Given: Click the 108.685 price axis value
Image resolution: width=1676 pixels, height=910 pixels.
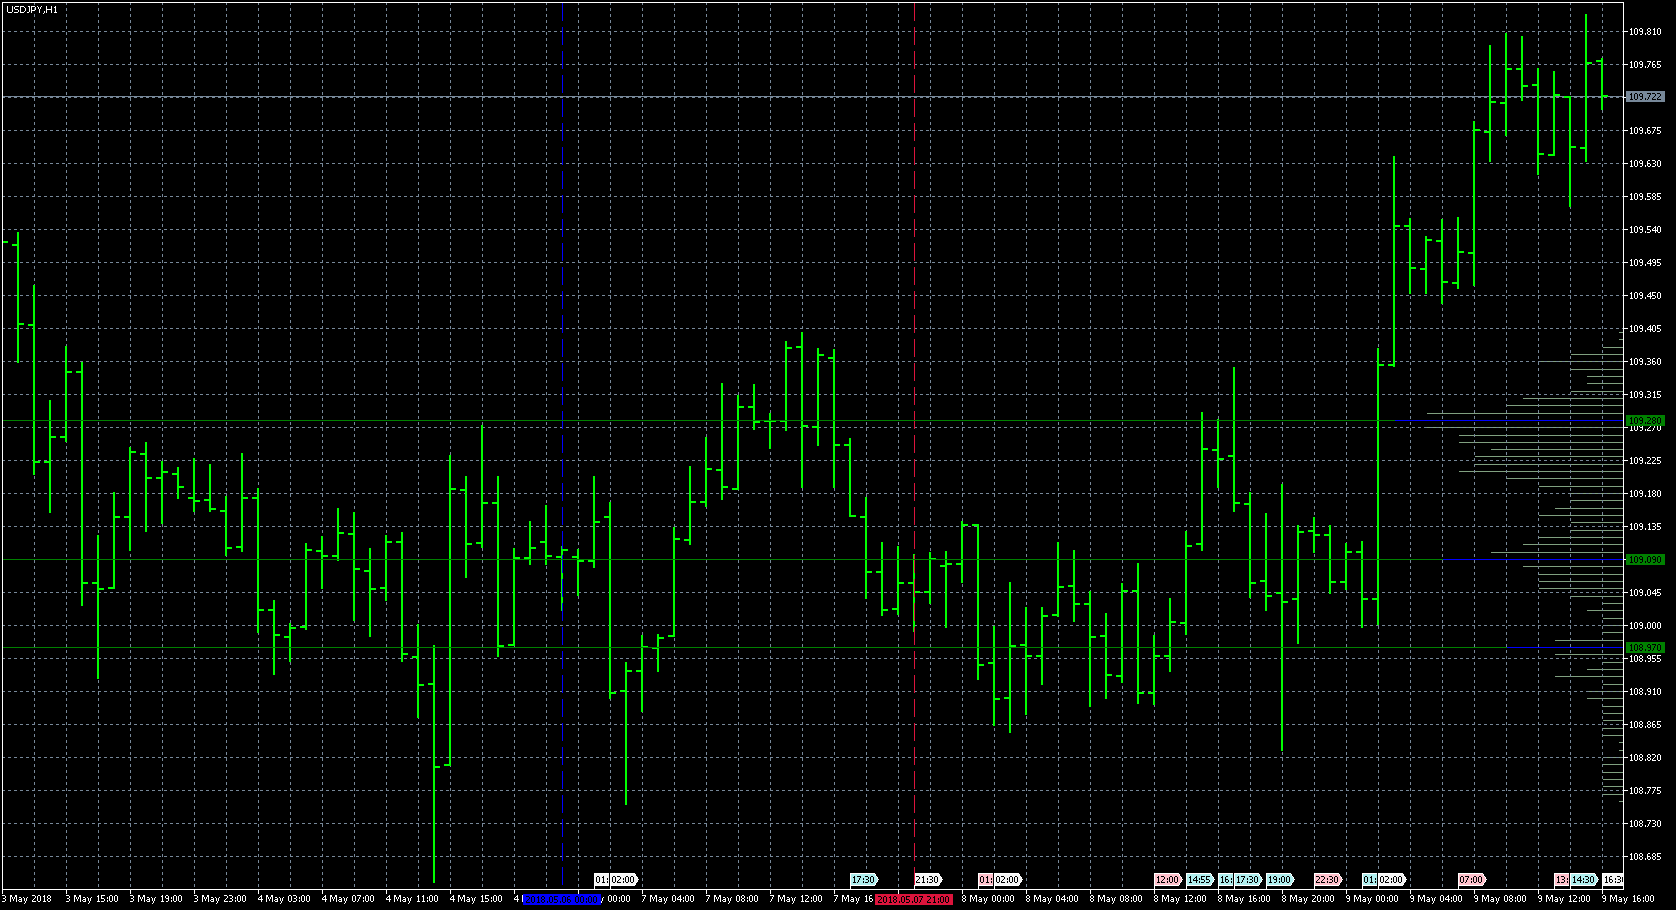Looking at the screenshot, I should (x=1645, y=857).
